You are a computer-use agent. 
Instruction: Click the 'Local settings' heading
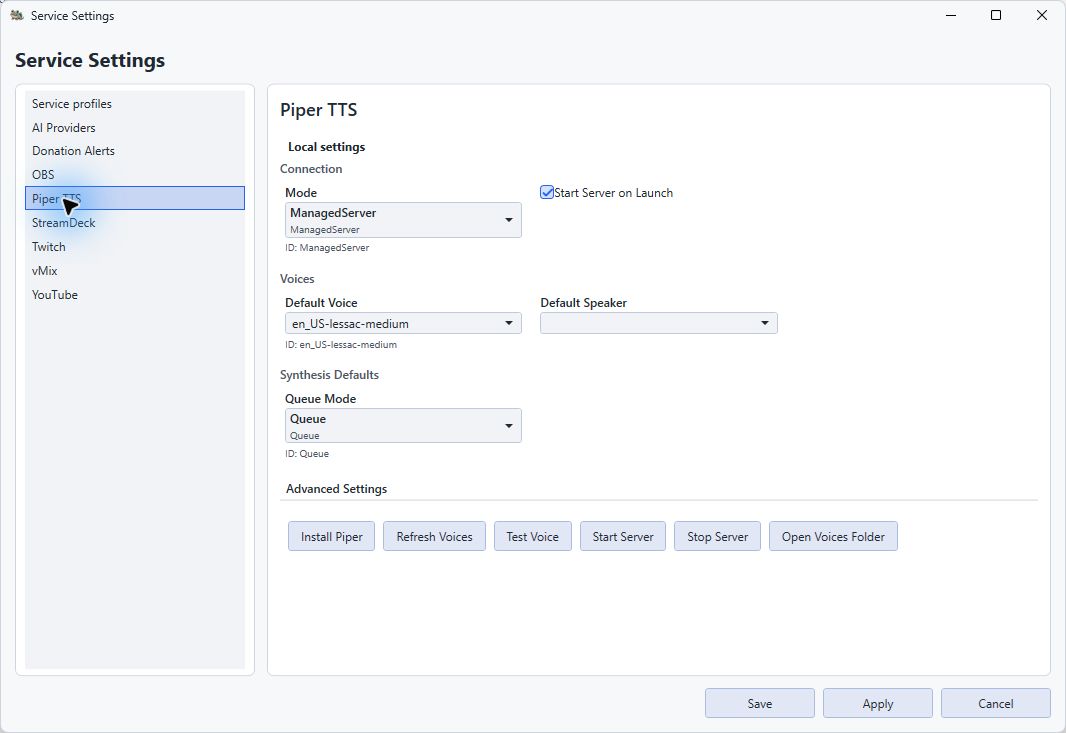[326, 147]
